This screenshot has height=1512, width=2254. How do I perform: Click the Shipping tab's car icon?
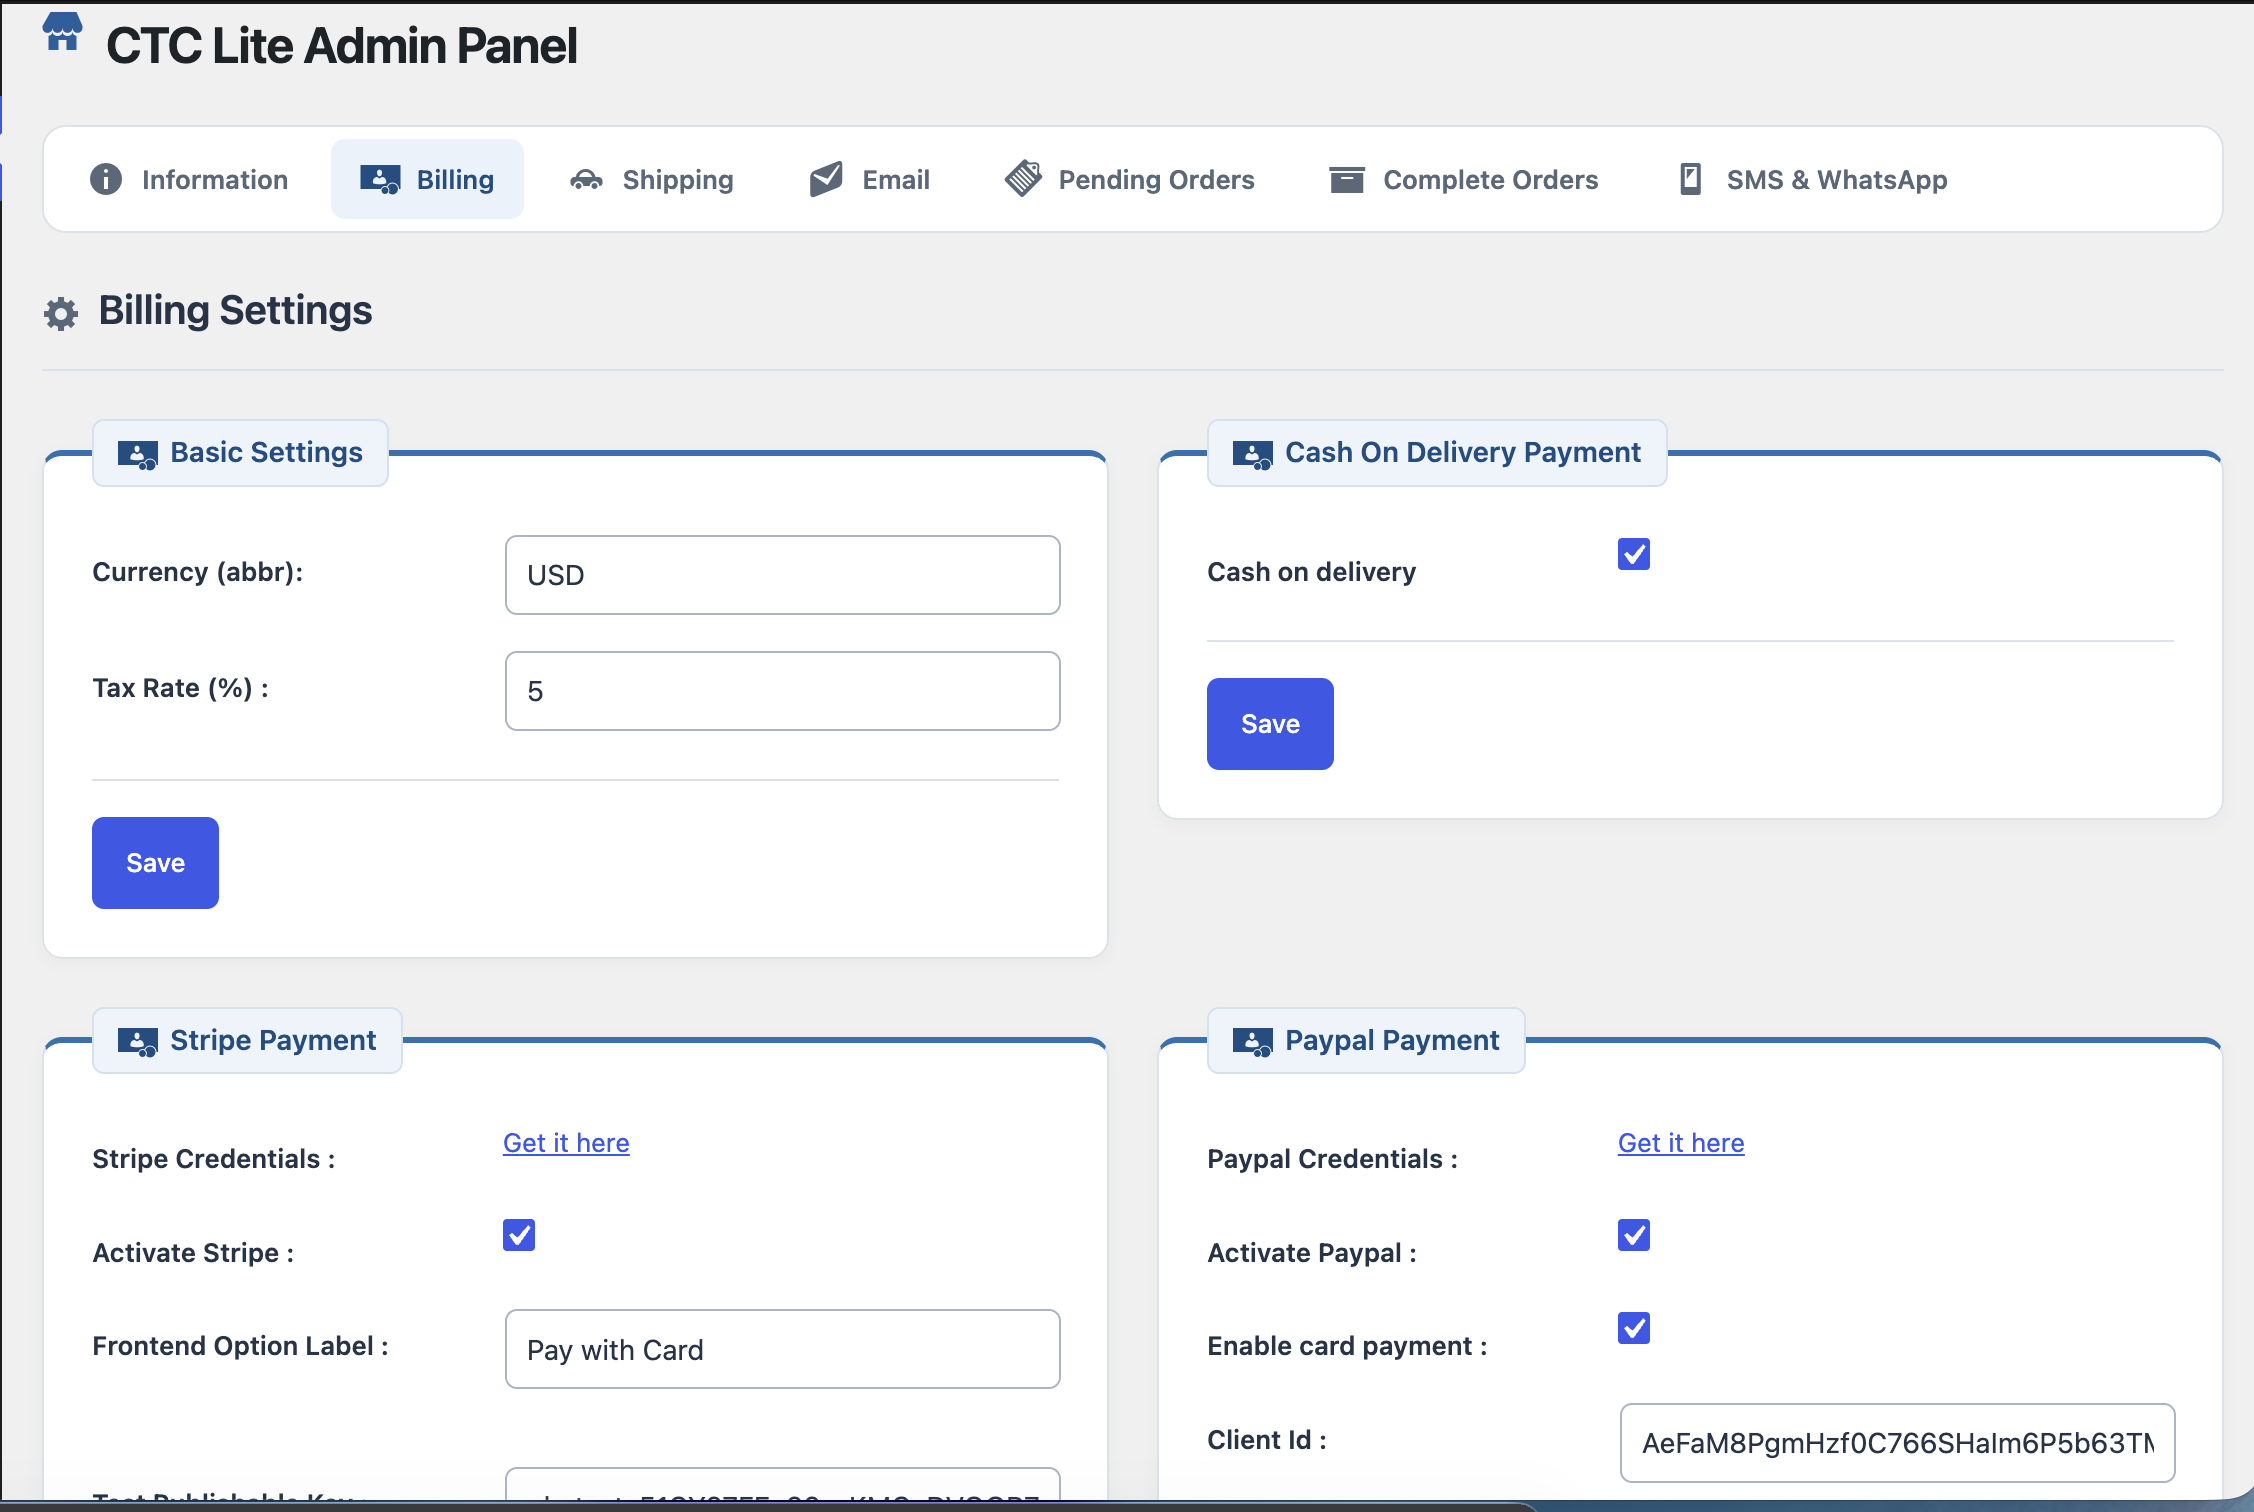tap(586, 180)
